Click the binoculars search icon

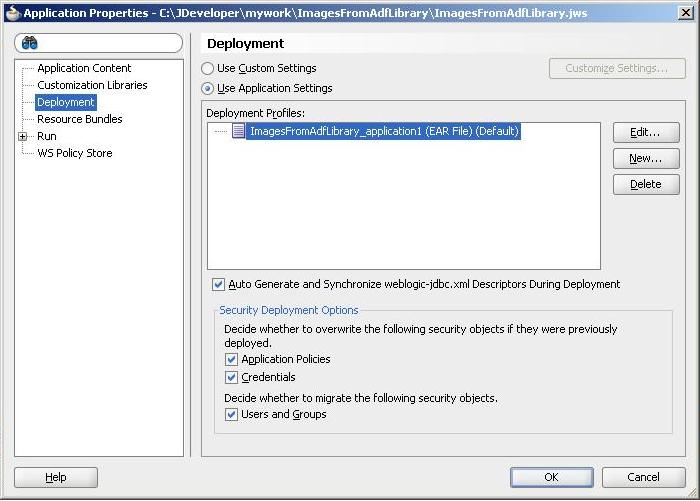[x=29, y=43]
